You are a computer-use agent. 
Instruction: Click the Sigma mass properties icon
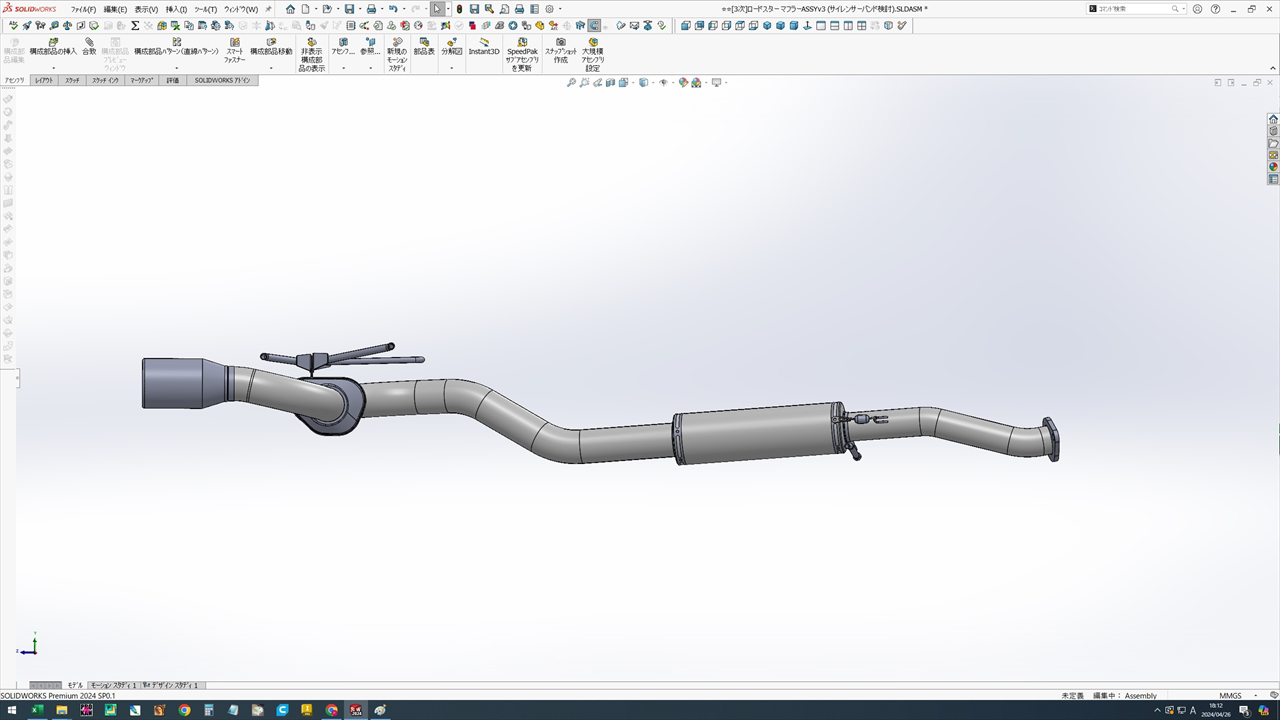coord(135,25)
